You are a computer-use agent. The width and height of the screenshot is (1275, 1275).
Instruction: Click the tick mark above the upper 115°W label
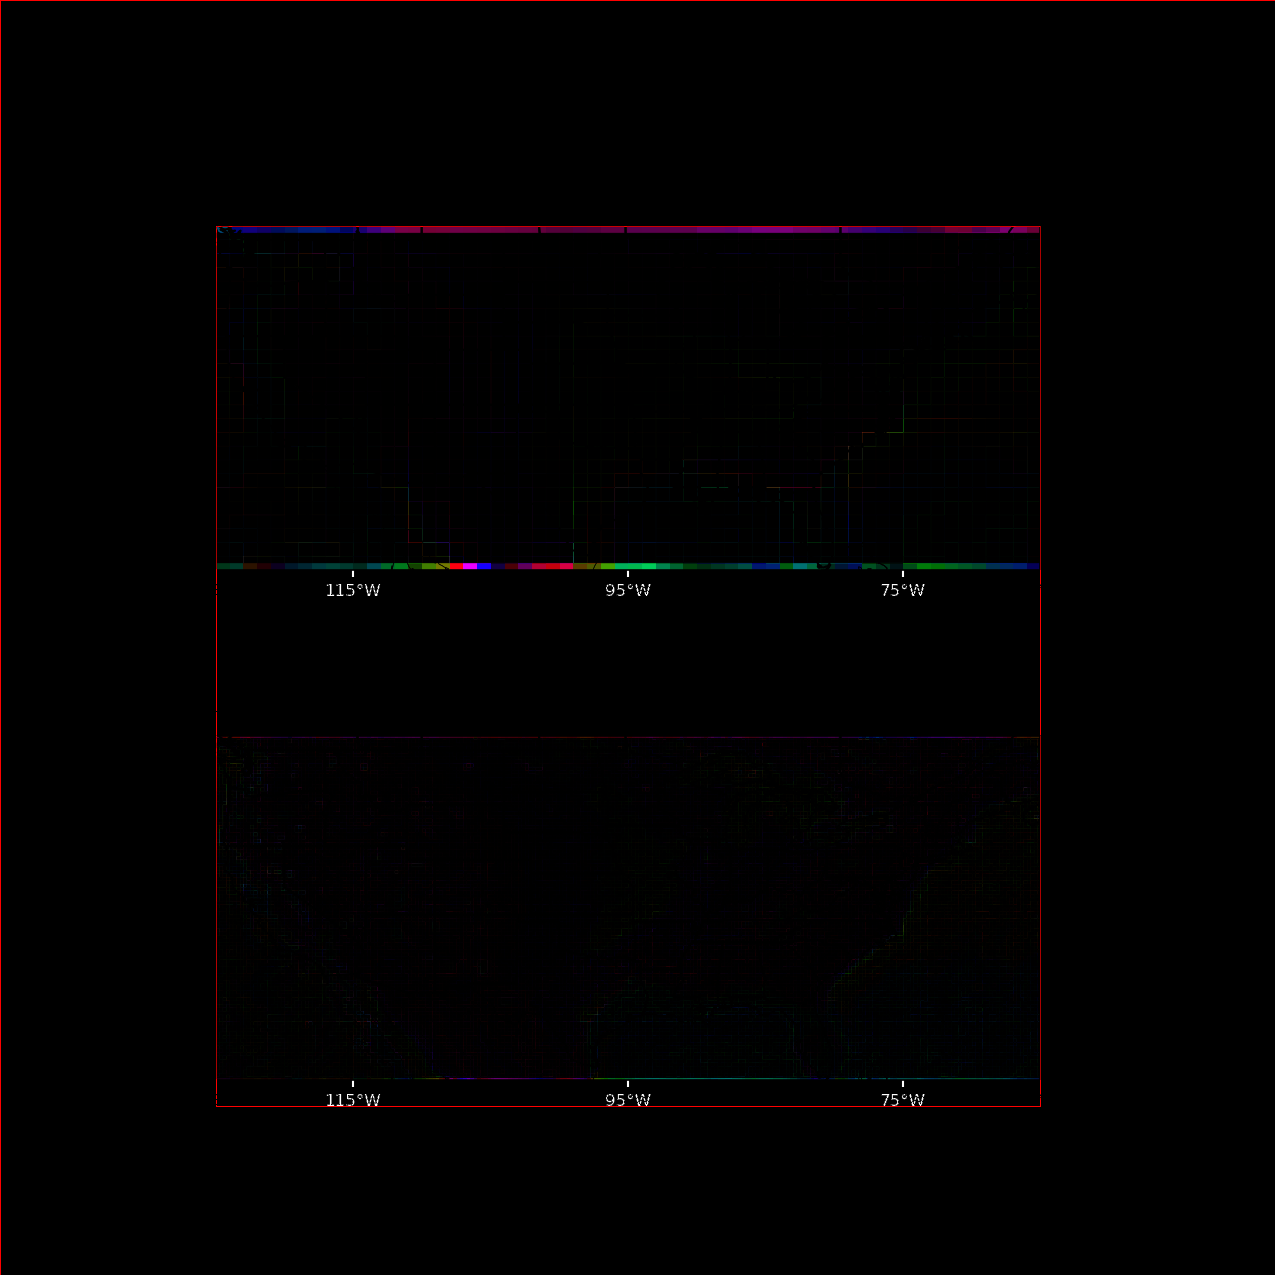[353, 574]
